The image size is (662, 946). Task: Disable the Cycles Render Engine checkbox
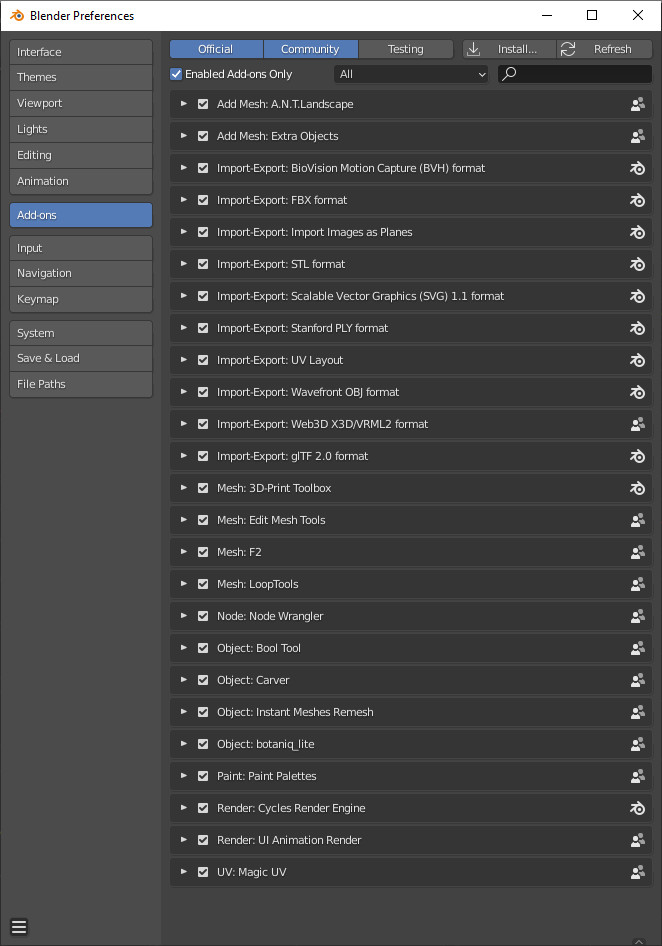203,808
